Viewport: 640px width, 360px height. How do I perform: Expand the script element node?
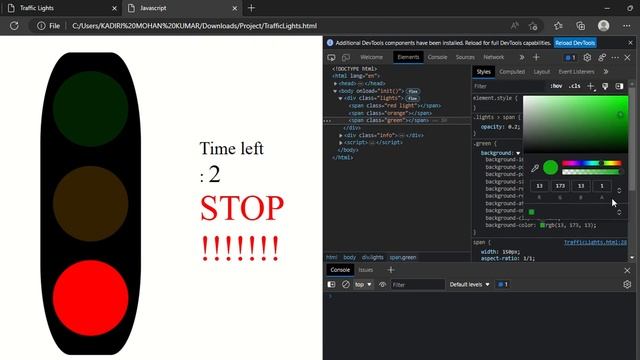coord(341,142)
